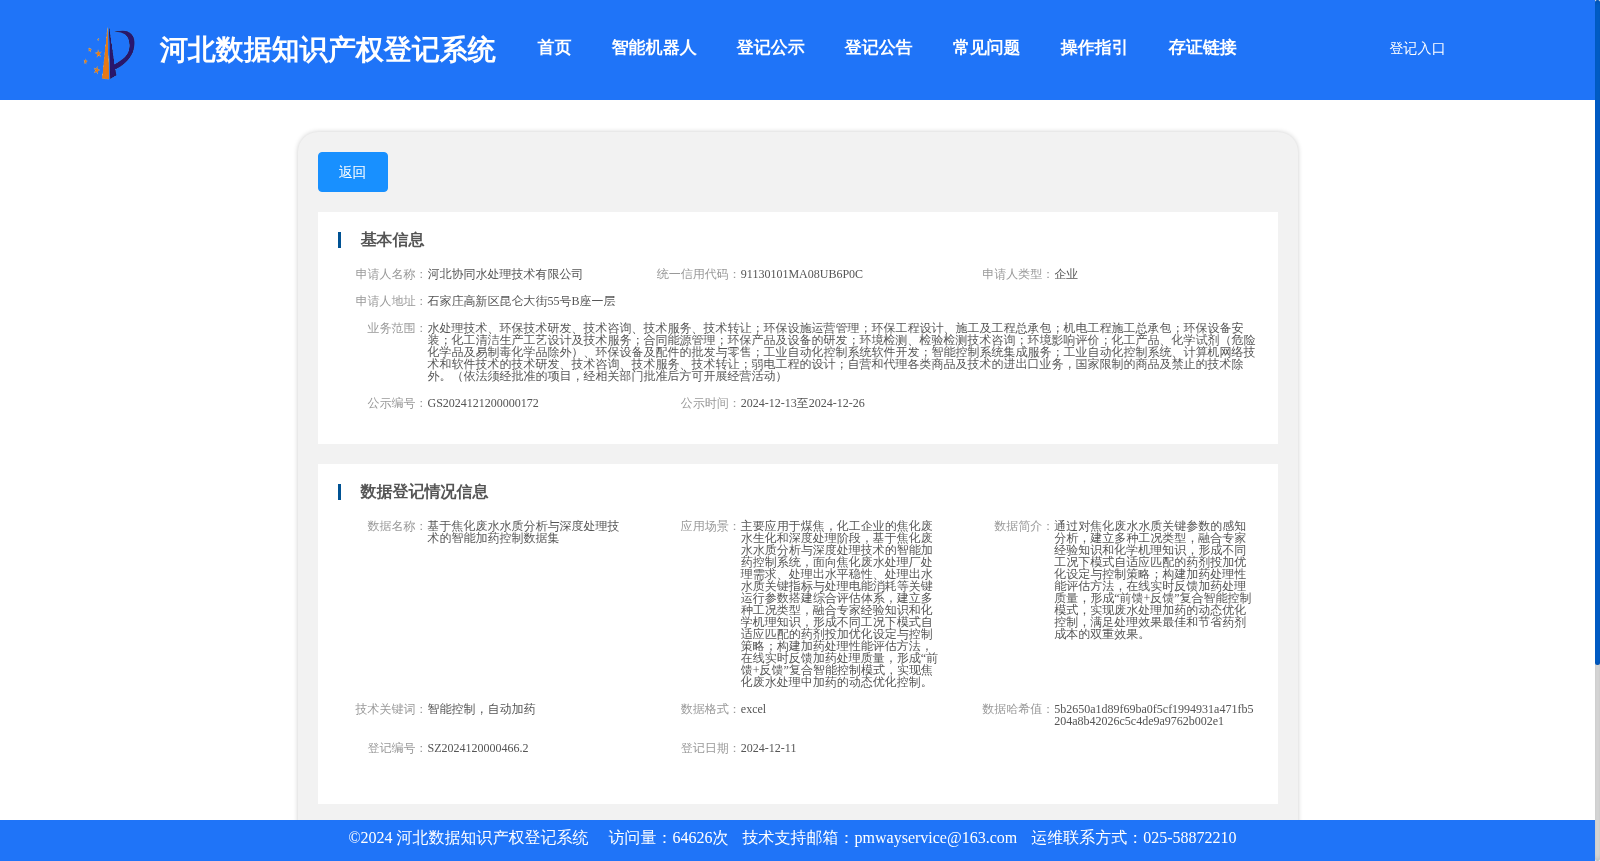The image size is (1600, 861).
Task: Select publicity period 2024-12-13至2024-12-26
Action: [802, 403]
